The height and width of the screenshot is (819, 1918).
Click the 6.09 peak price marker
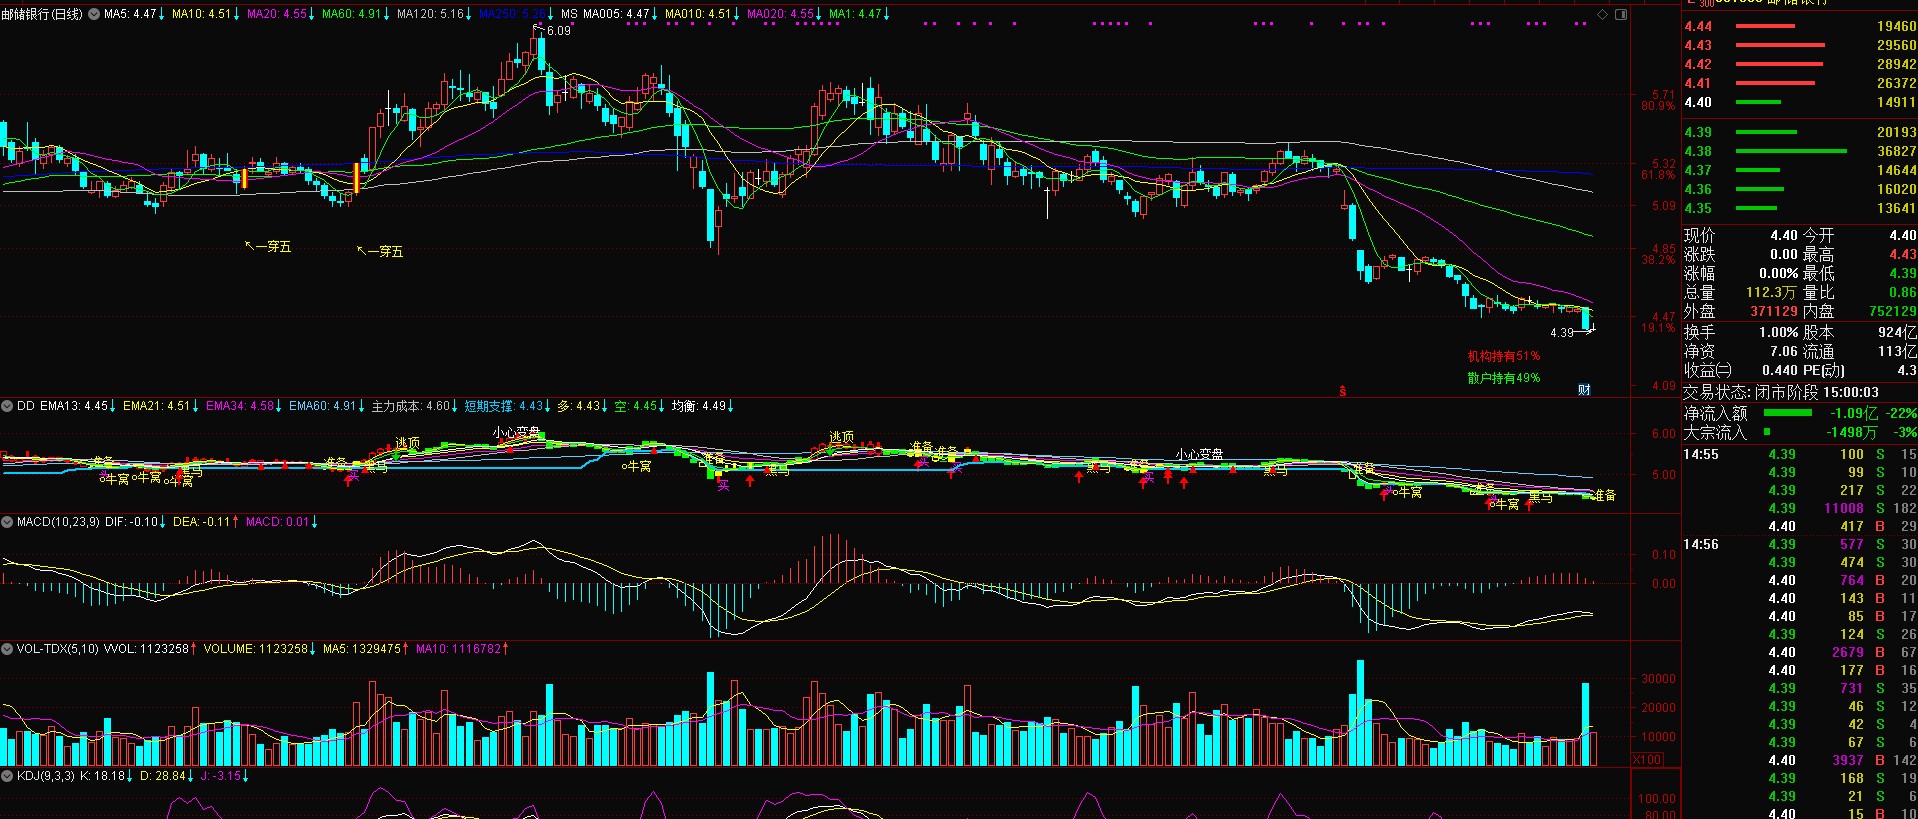pos(558,31)
